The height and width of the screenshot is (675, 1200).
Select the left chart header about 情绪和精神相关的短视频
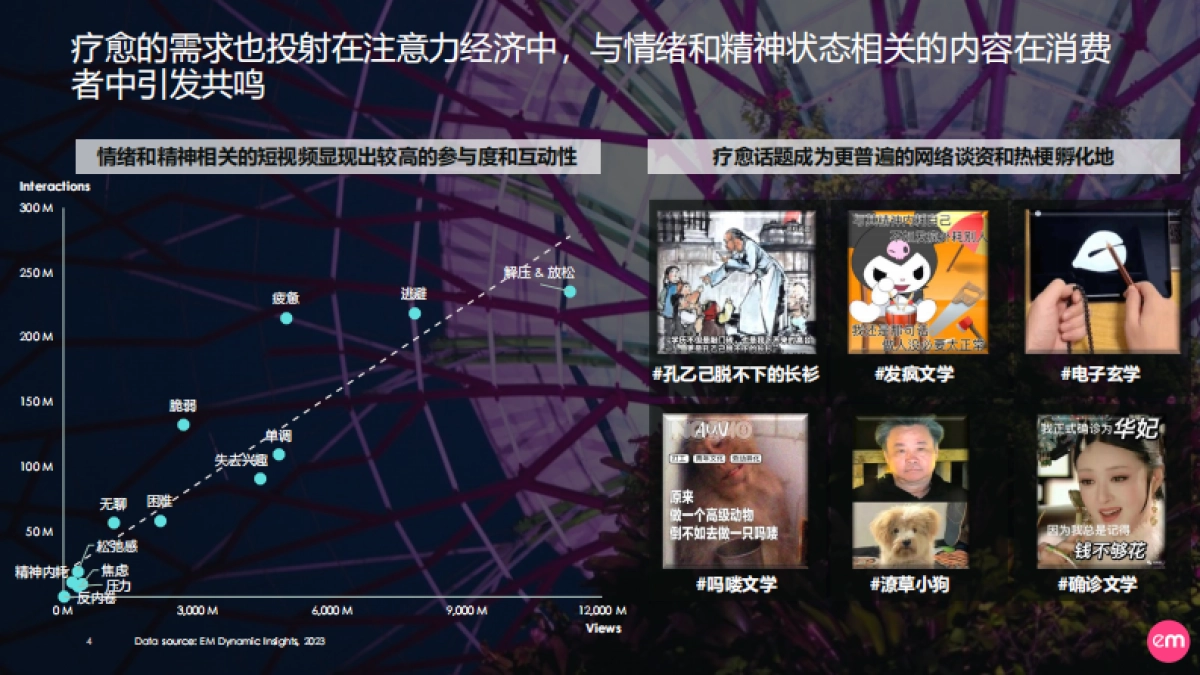pyautogui.click(x=342, y=155)
